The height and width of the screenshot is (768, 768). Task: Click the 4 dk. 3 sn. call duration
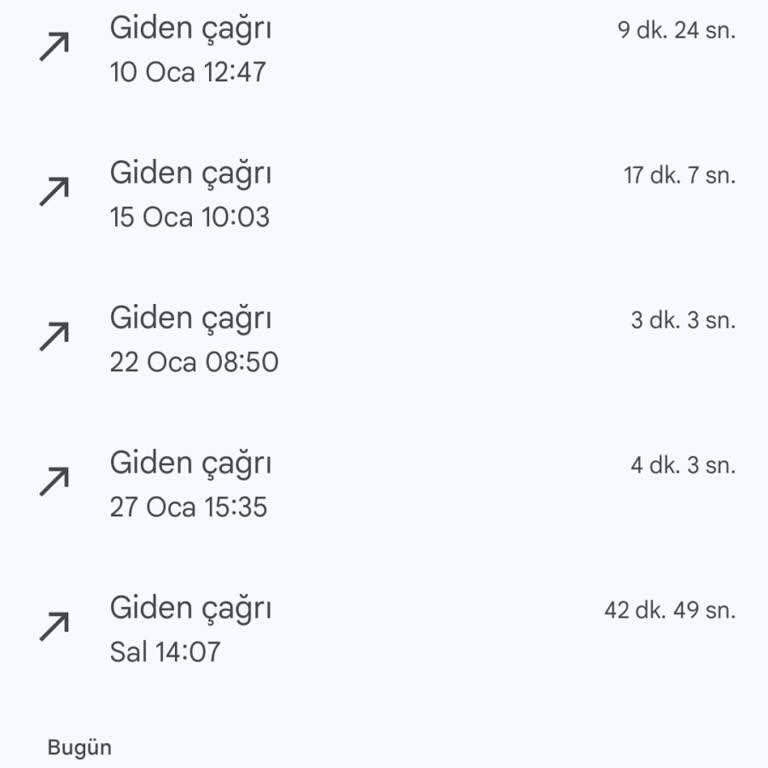(683, 466)
